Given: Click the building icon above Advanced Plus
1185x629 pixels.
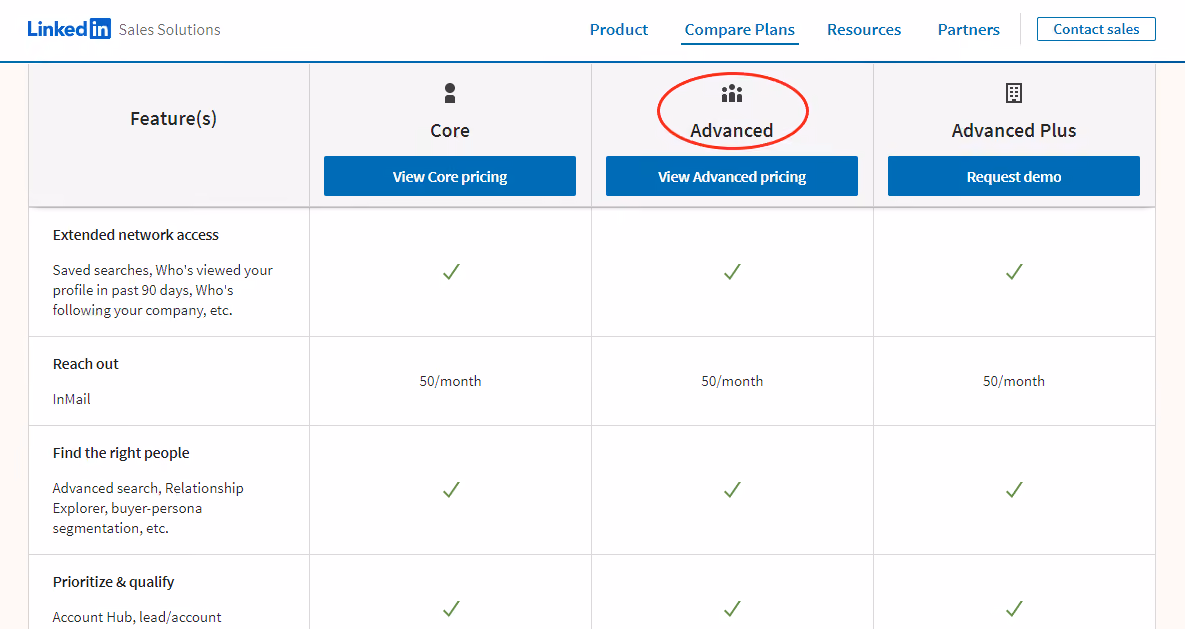Looking at the screenshot, I should pyautogui.click(x=1013, y=93).
